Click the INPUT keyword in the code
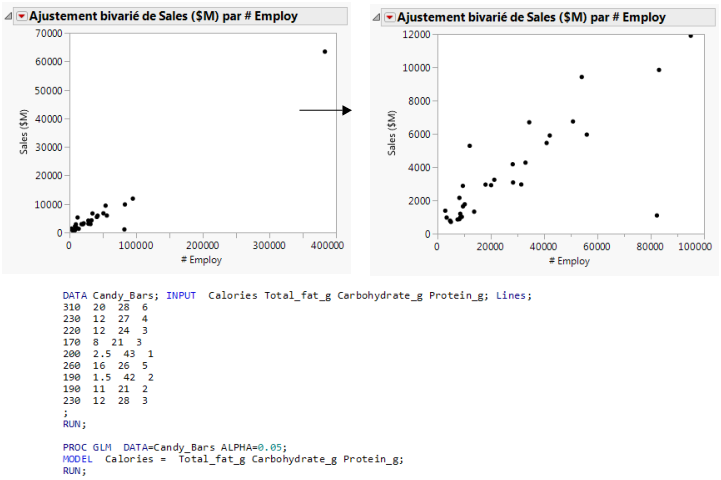The width and height of the screenshot is (721, 480). coord(181,296)
